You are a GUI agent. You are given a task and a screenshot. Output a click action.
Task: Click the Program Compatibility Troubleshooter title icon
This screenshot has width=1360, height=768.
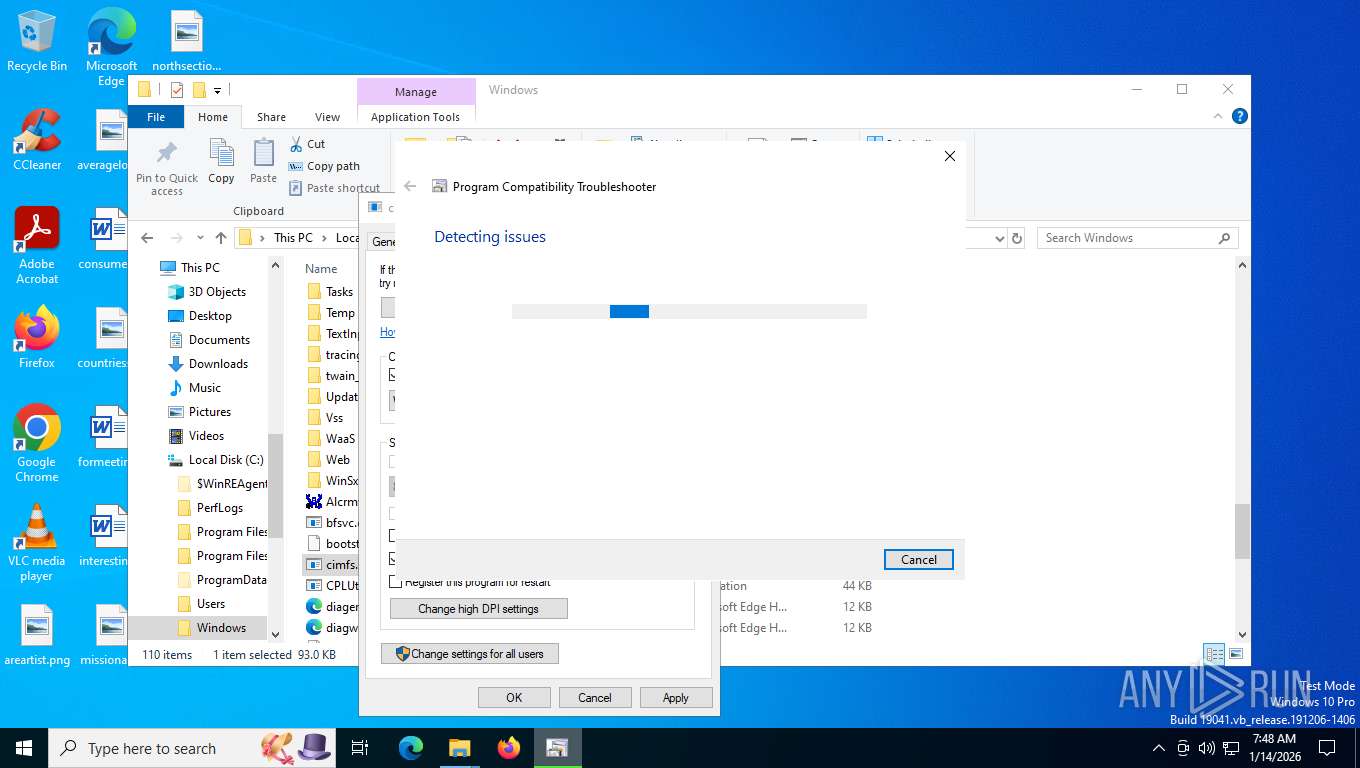click(439, 186)
